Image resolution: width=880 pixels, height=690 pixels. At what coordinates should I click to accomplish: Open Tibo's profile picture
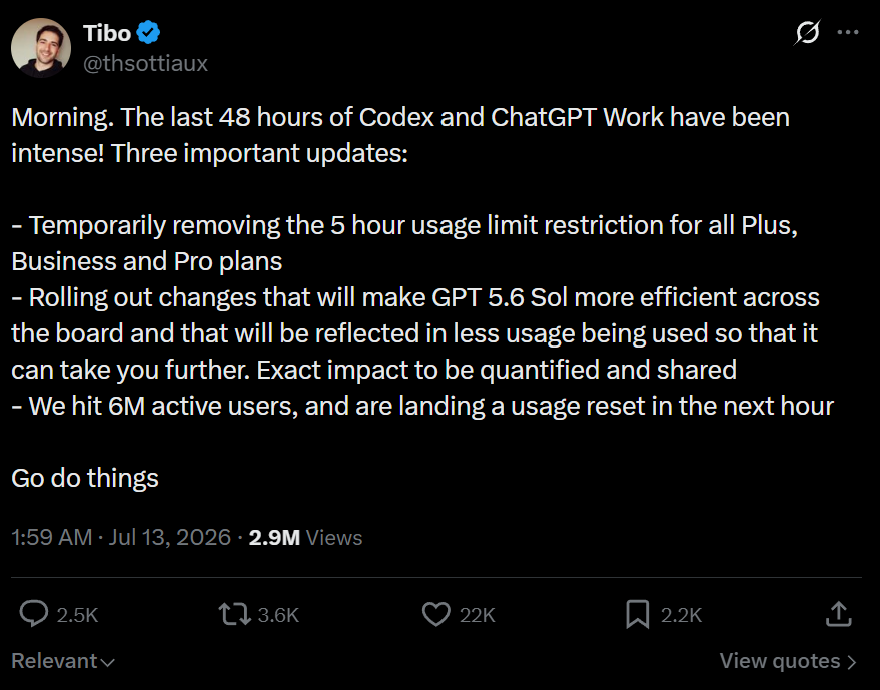[40, 48]
